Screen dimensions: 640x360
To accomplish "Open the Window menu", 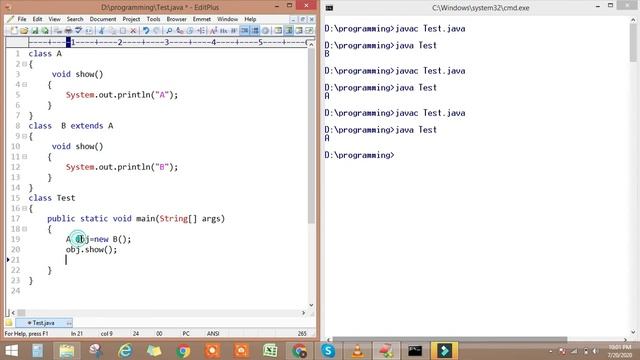I will 227,19.
